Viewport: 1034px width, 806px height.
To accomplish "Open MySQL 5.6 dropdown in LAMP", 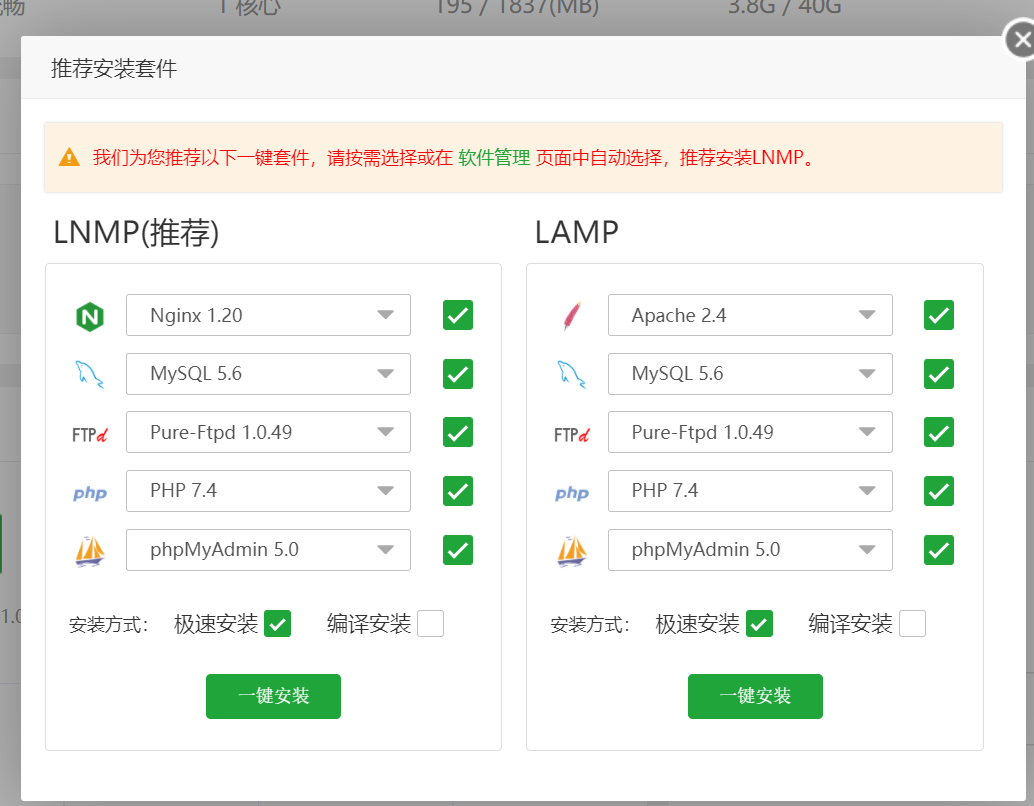I will [750, 374].
